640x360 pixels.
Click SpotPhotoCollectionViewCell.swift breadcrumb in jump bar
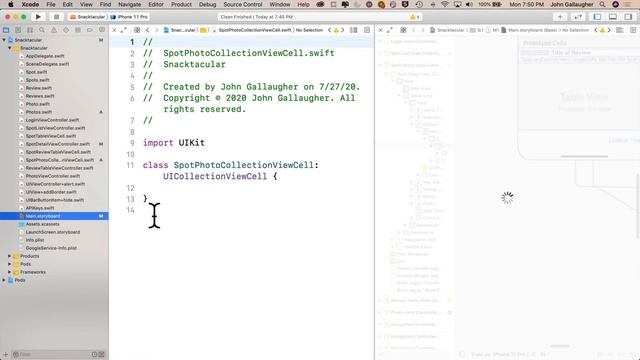255,30
